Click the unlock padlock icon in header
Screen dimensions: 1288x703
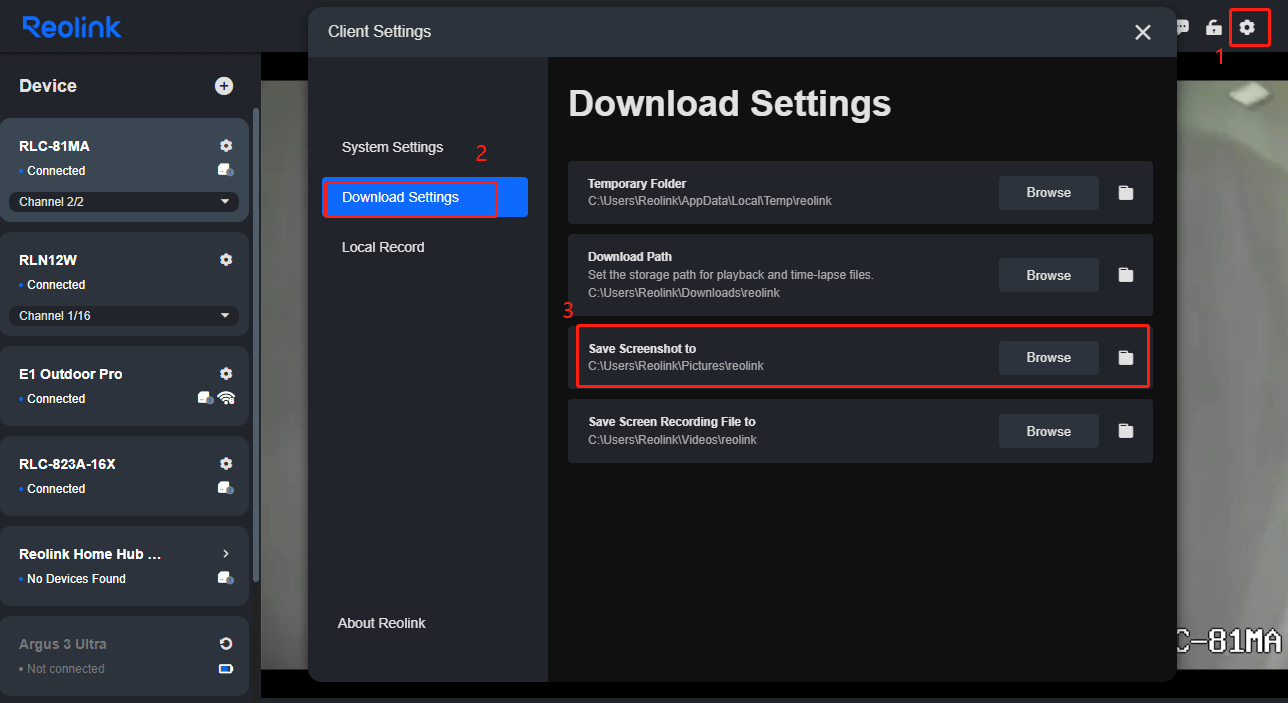(1214, 27)
